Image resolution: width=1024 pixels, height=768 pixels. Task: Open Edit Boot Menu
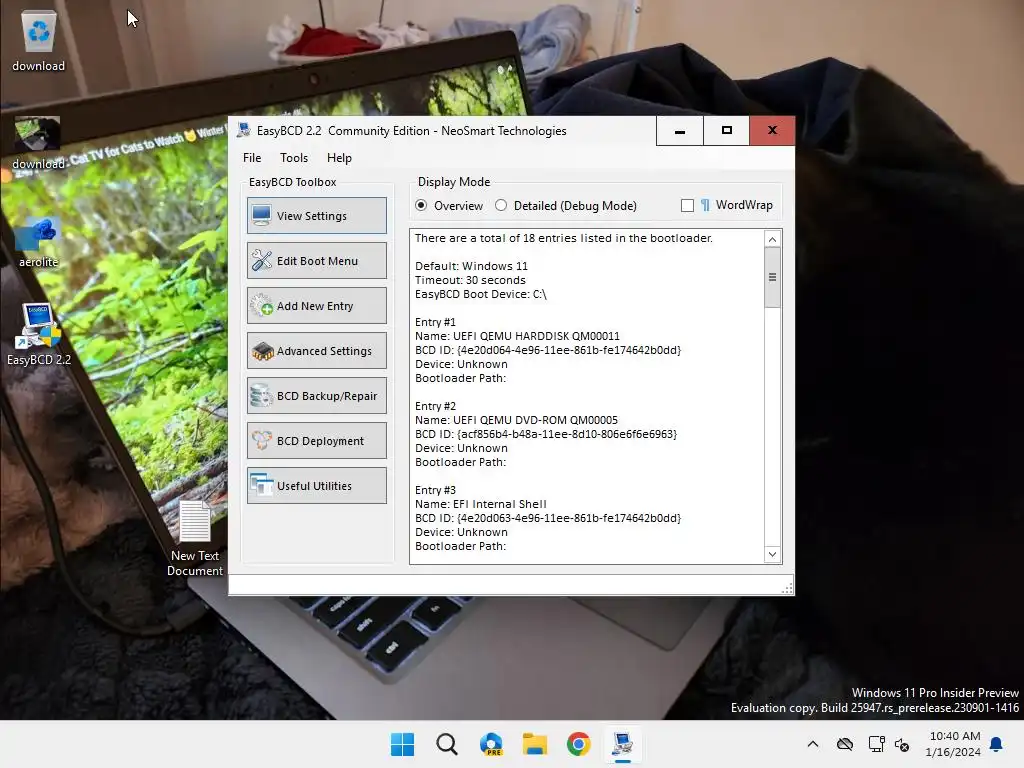tap(317, 261)
